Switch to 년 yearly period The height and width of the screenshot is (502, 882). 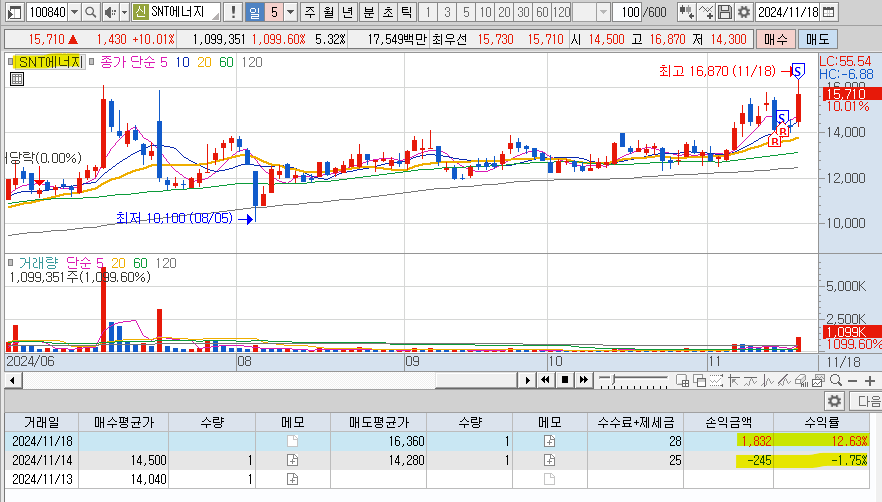(x=348, y=12)
